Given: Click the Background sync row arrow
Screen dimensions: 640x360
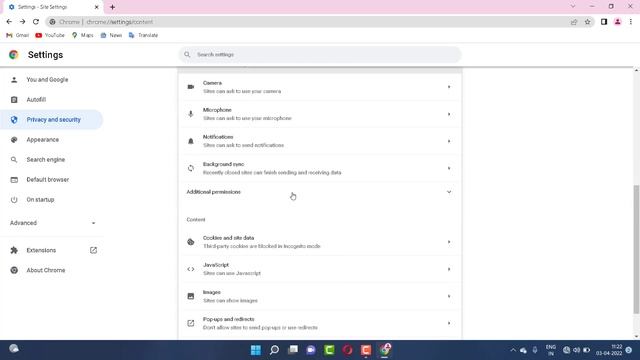Looking at the screenshot, I should pos(449,168).
